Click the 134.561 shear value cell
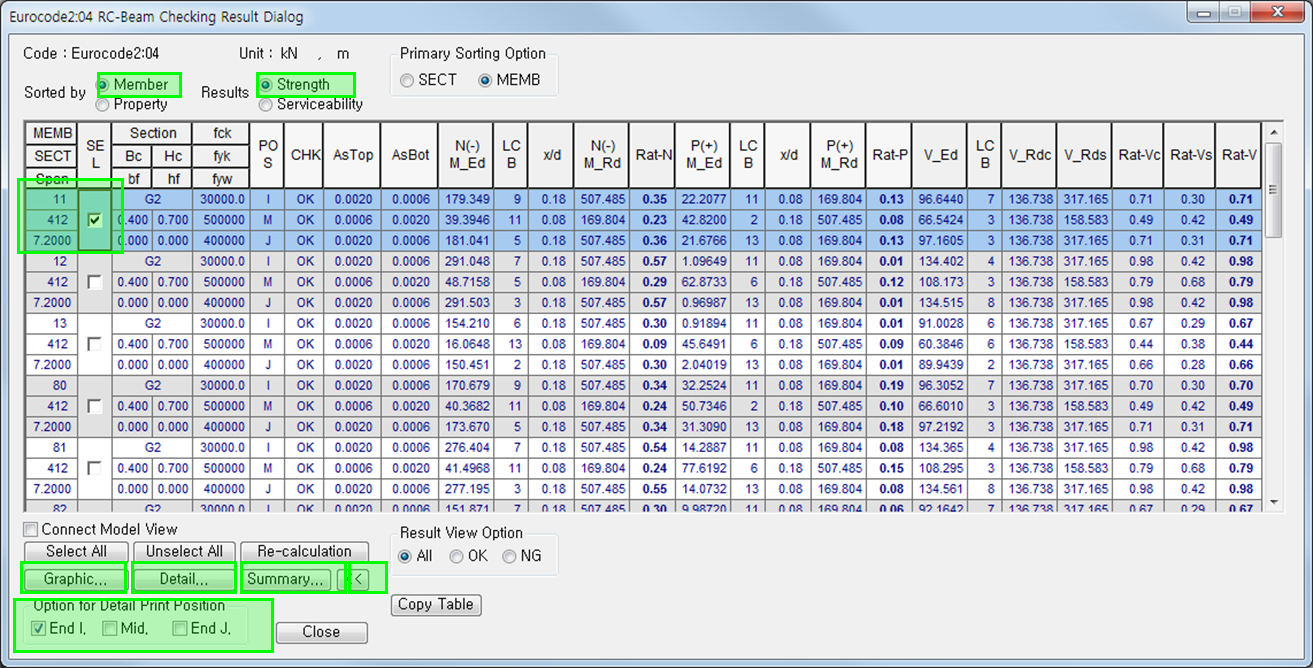This screenshot has width=1313, height=668. pos(941,489)
